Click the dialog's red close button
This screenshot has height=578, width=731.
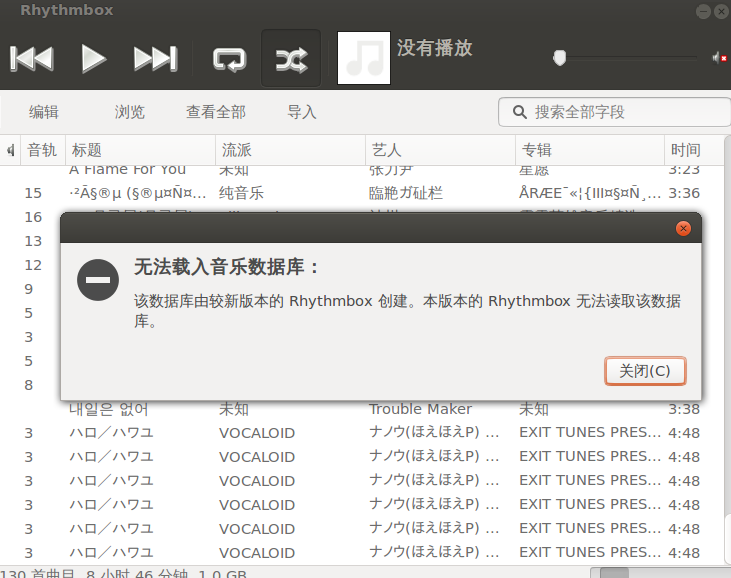[x=683, y=228]
